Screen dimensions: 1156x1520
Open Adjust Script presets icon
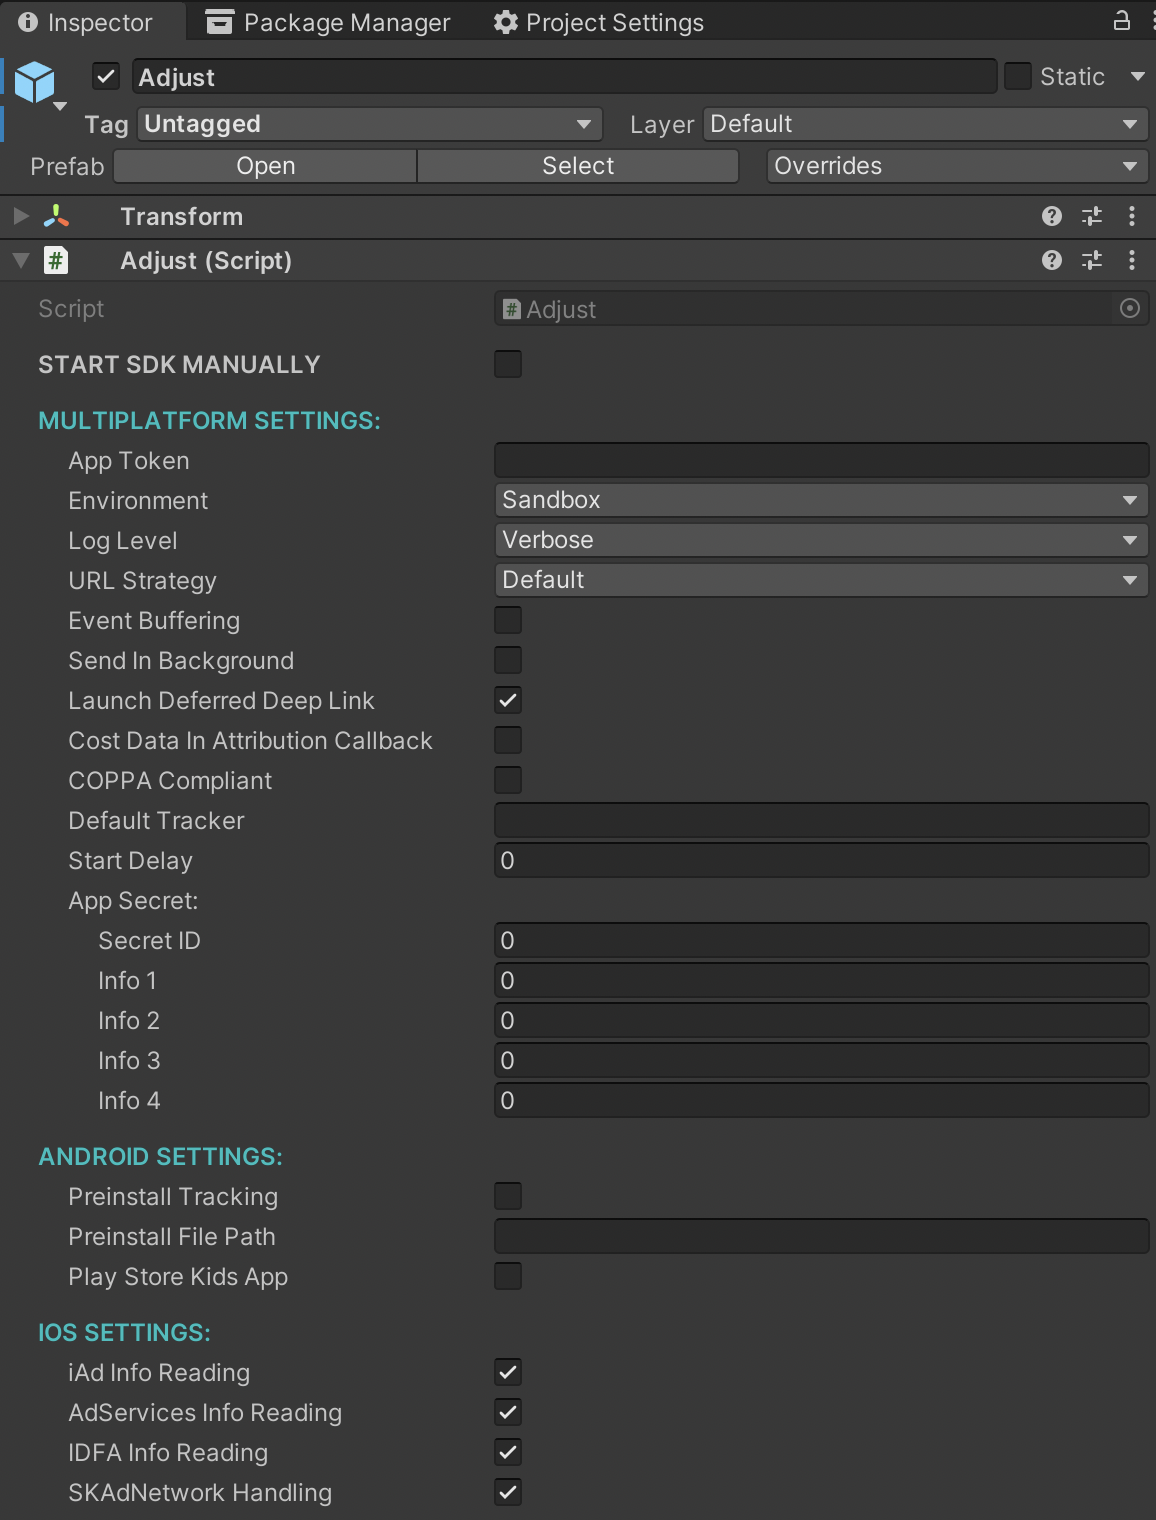point(1092,260)
